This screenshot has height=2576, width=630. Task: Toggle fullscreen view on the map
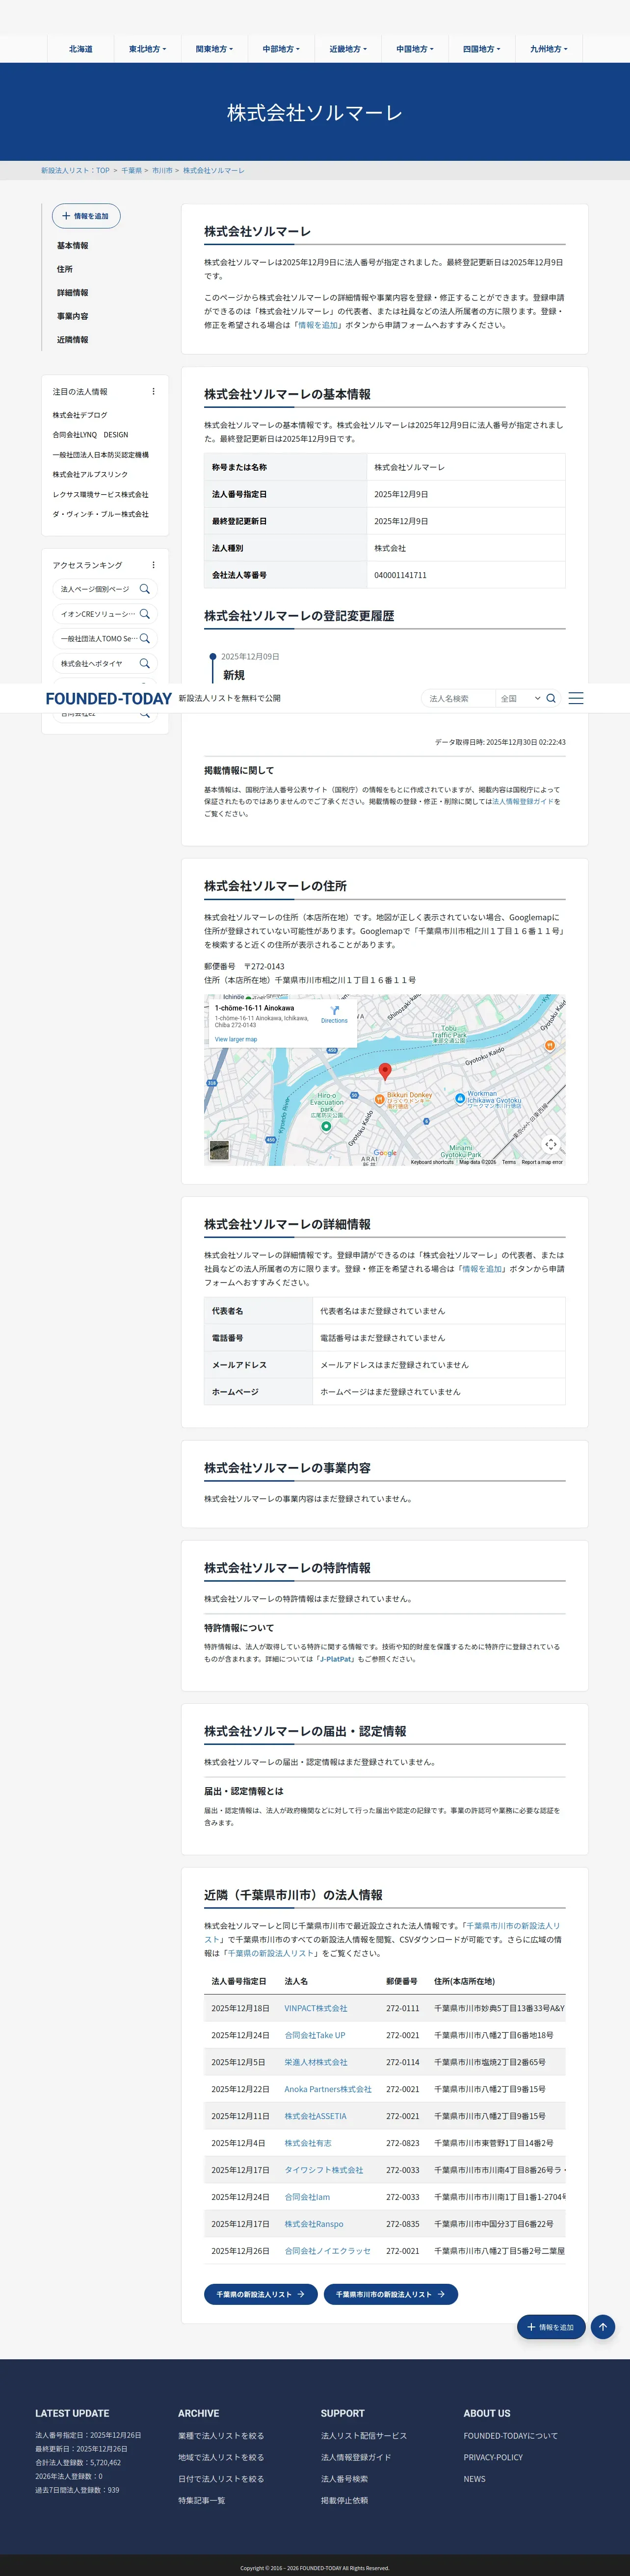point(550,1144)
